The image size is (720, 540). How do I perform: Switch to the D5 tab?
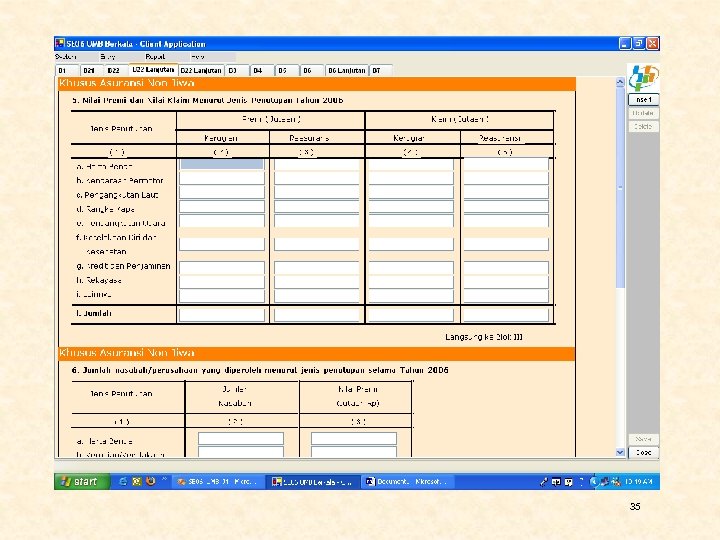click(287, 70)
